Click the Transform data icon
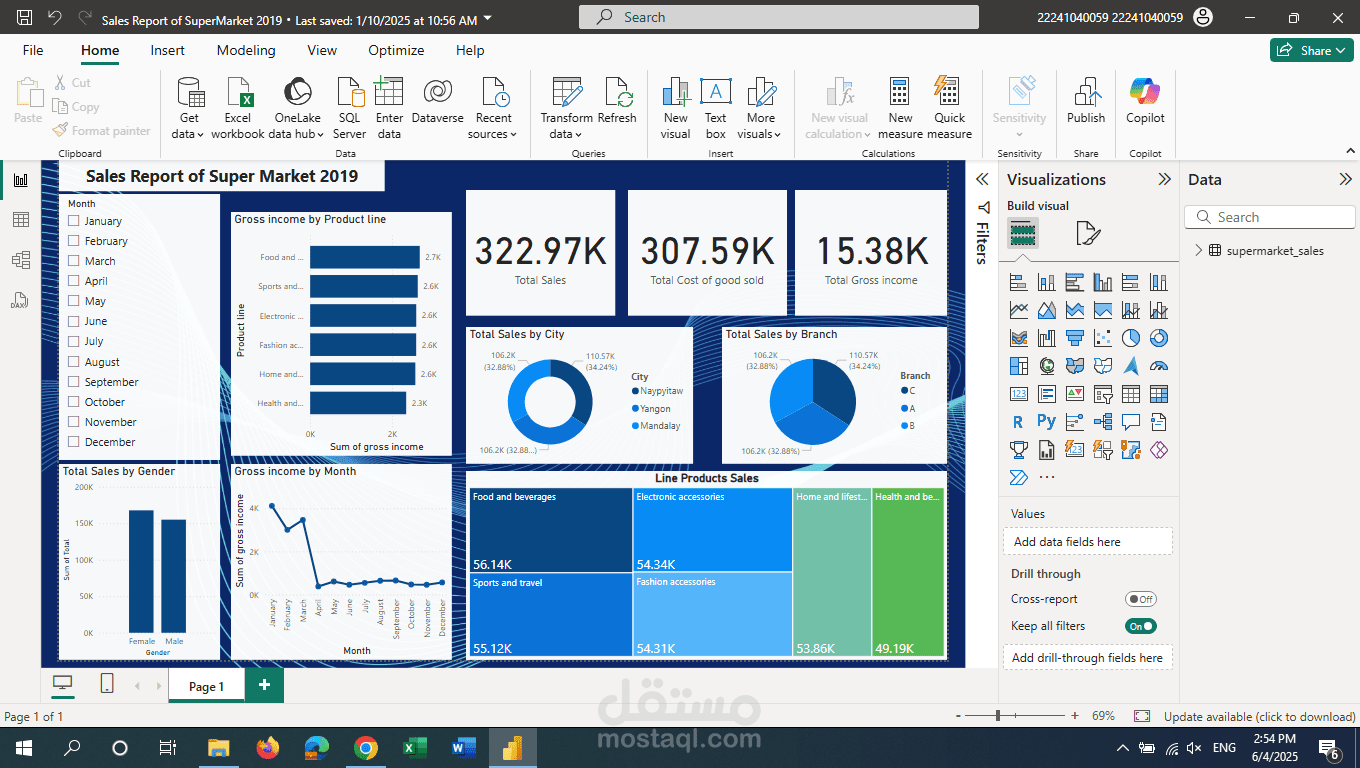Screen dimensions: 1360x768 tap(567, 92)
